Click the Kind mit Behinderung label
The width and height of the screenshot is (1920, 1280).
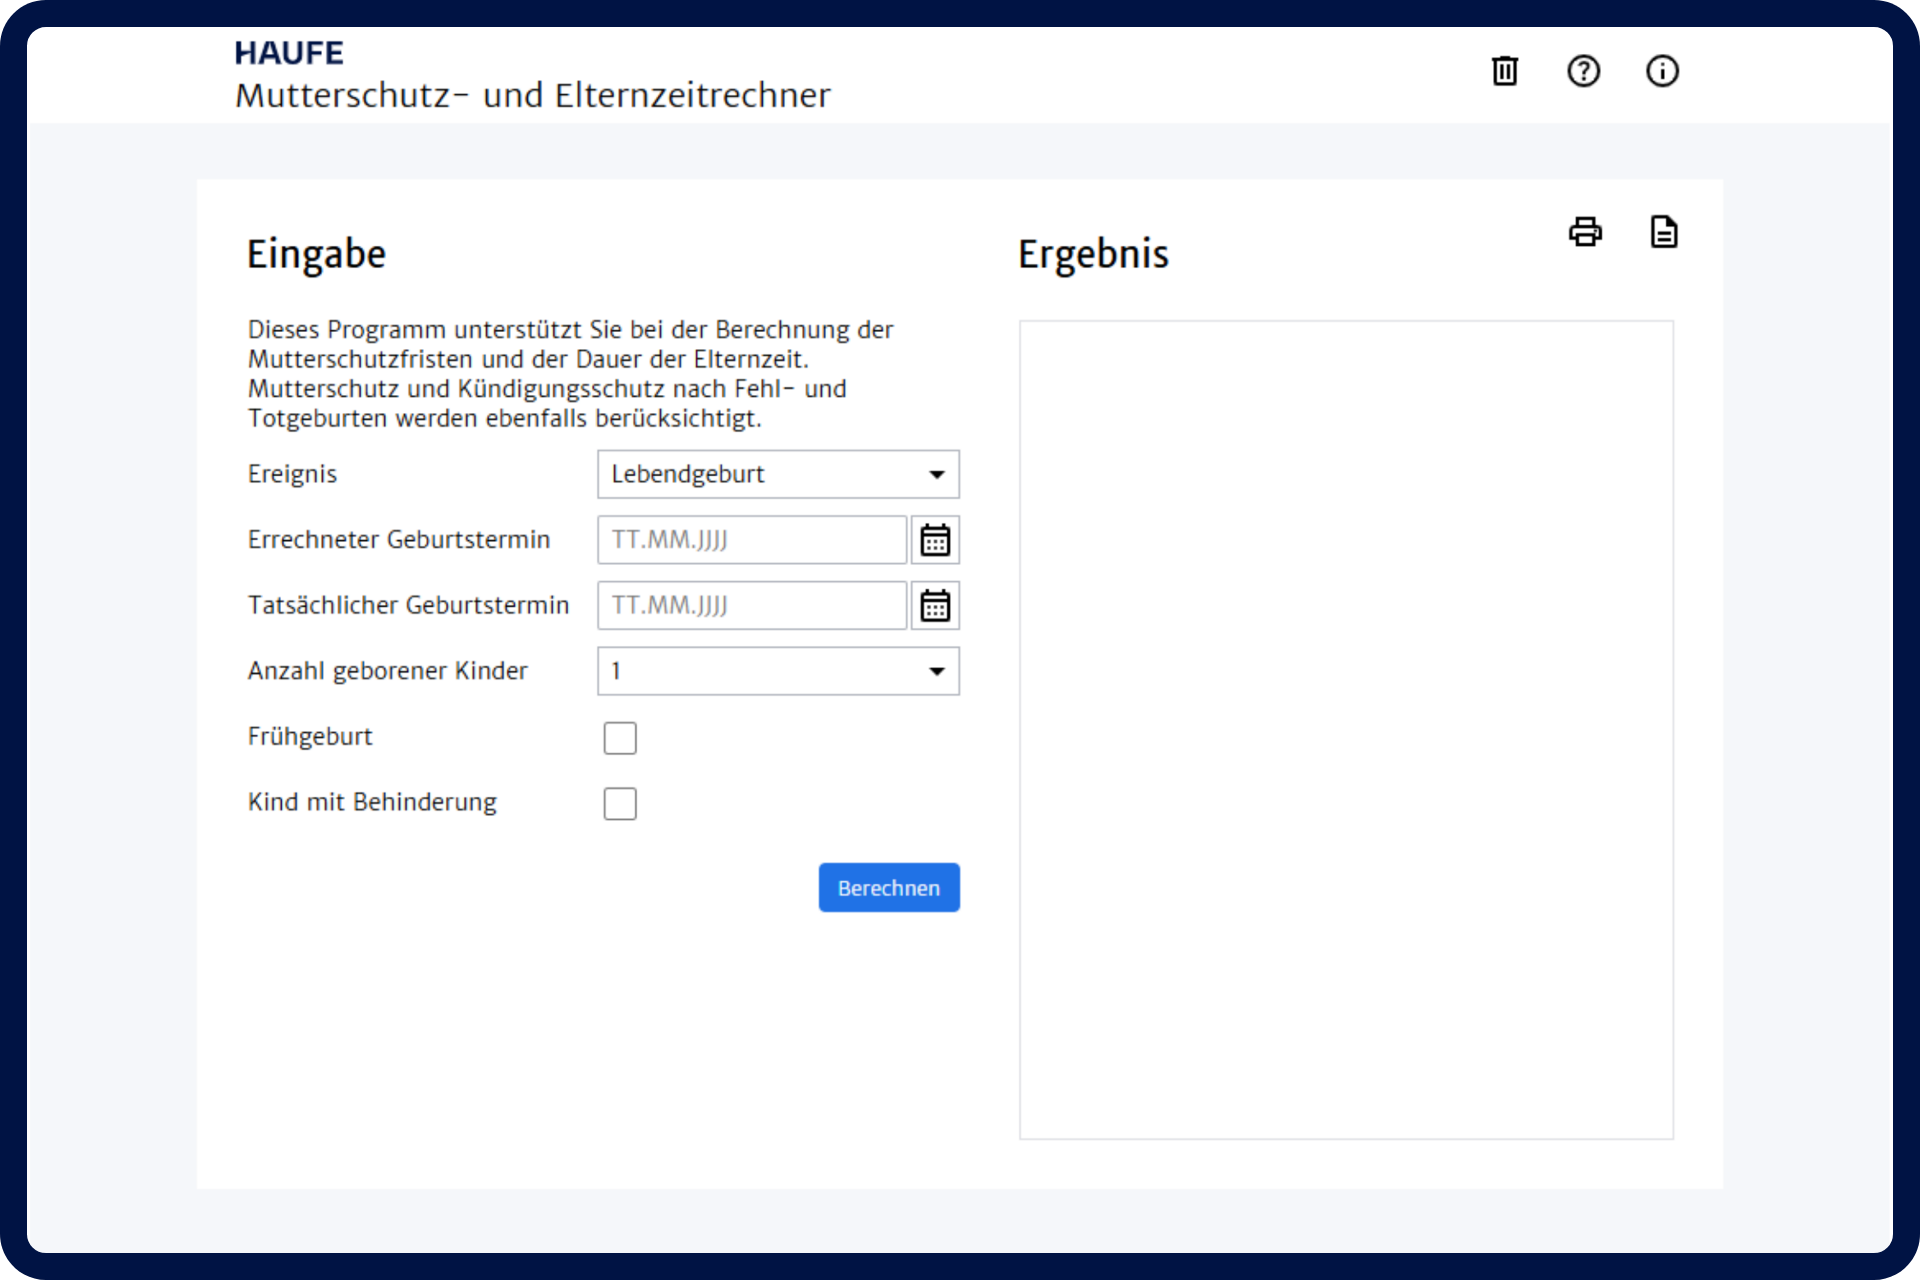pos(372,802)
